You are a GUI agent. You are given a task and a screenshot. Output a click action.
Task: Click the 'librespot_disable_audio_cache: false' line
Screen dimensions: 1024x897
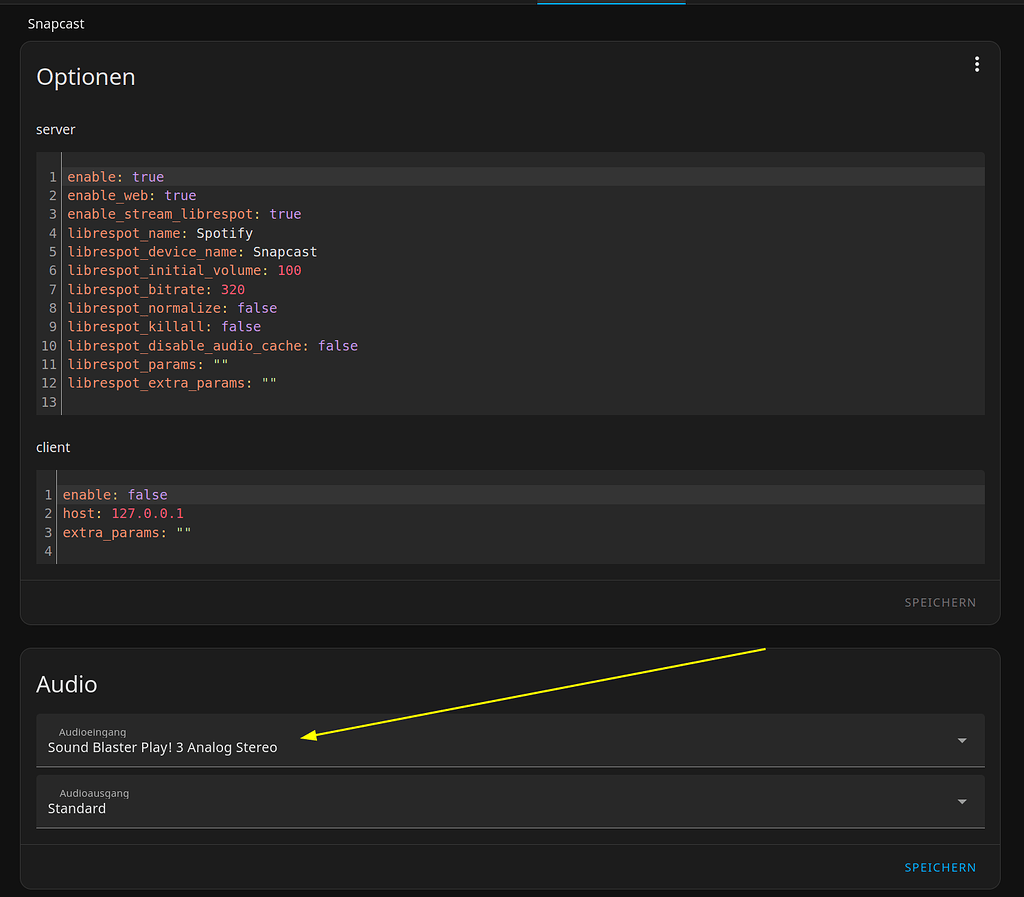point(212,346)
